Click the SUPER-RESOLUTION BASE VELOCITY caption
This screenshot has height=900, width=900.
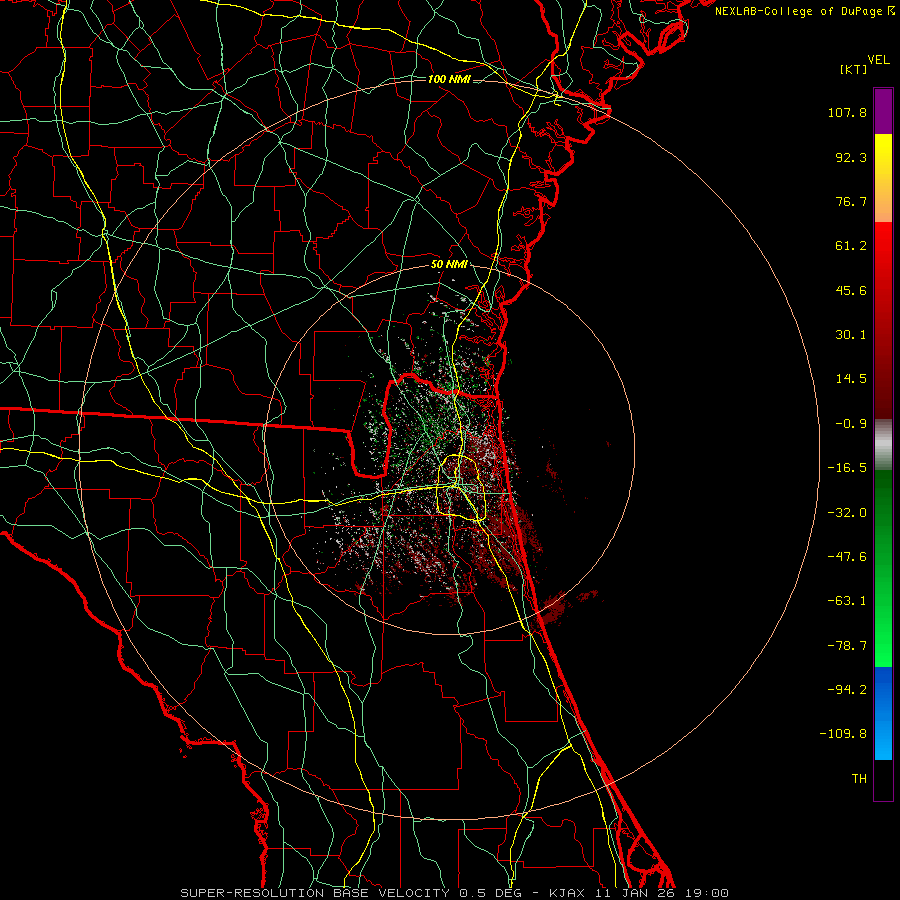pyautogui.click(x=455, y=893)
